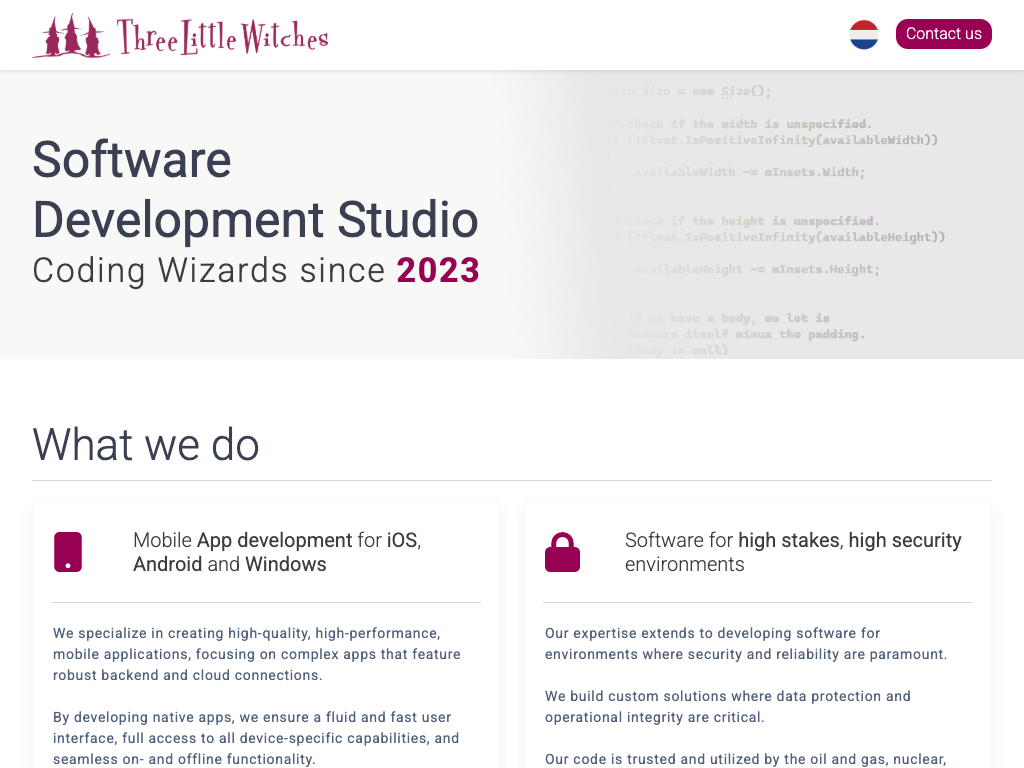Click the paragraph starting 'Our expertise extends'

[x=745, y=644]
